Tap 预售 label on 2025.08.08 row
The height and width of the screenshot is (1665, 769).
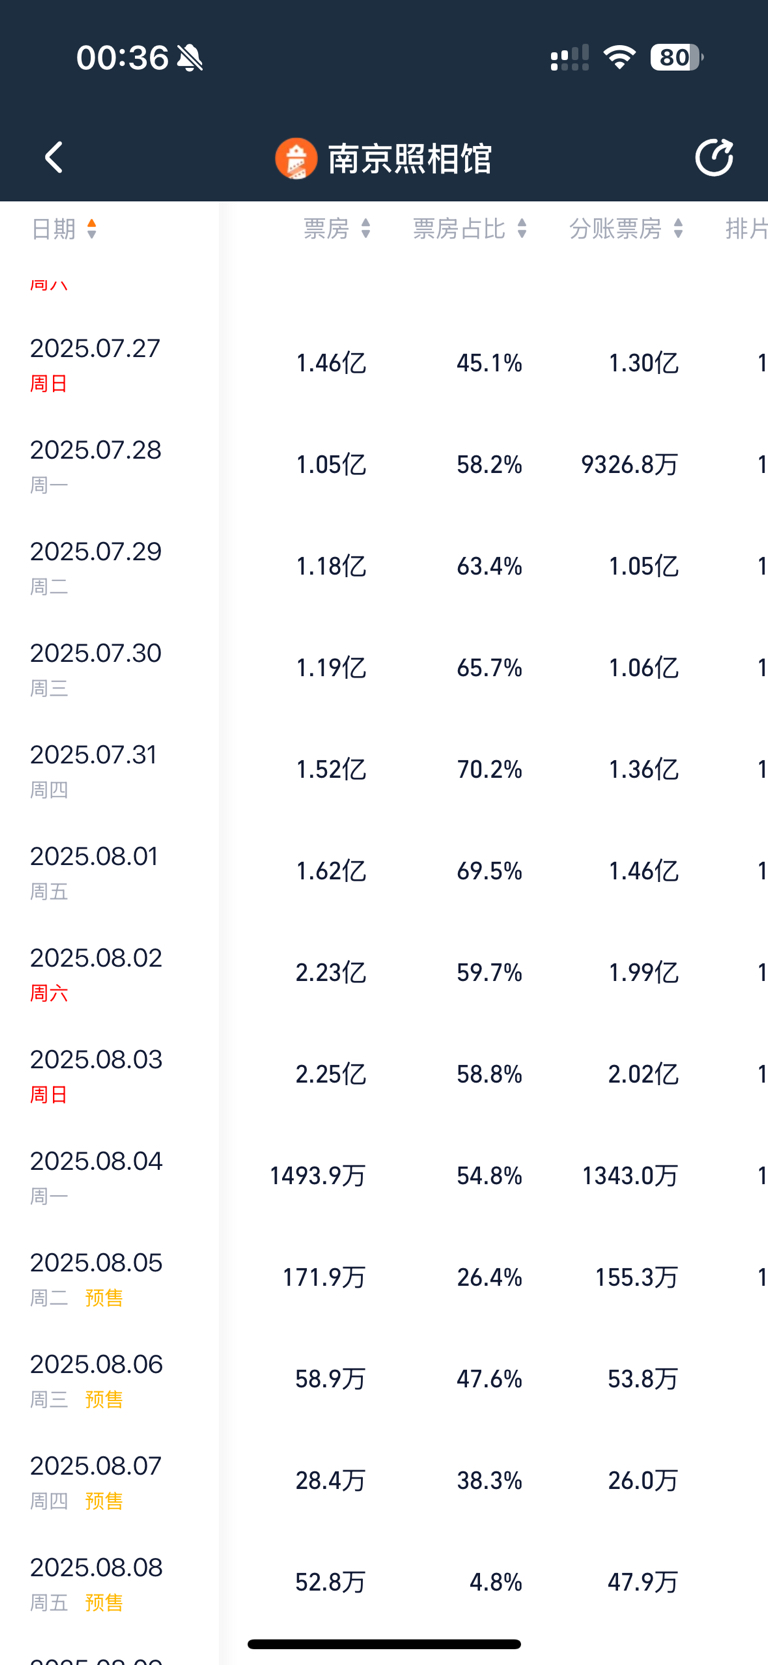point(104,1603)
